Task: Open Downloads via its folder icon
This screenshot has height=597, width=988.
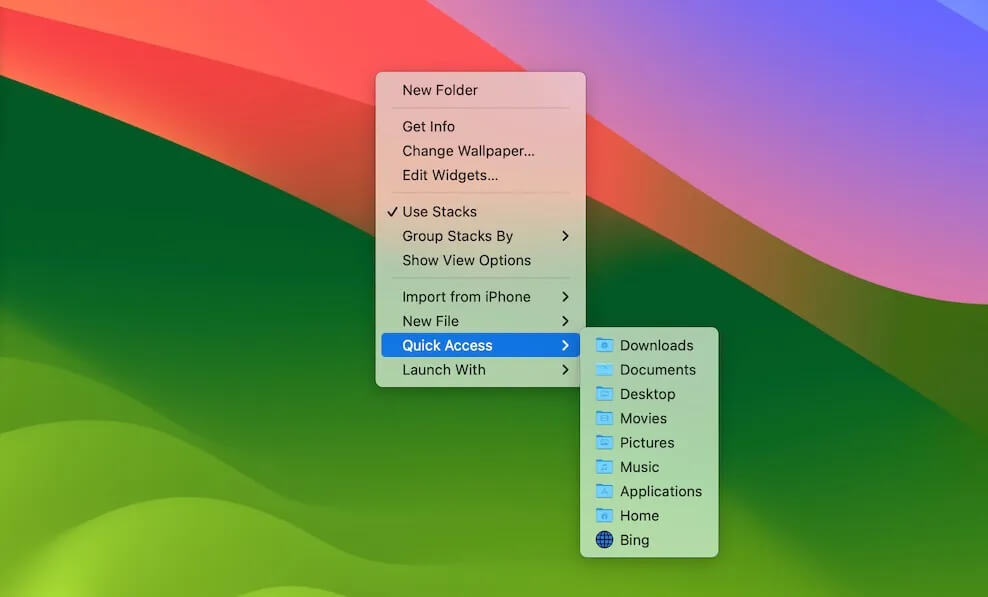Action: click(604, 345)
